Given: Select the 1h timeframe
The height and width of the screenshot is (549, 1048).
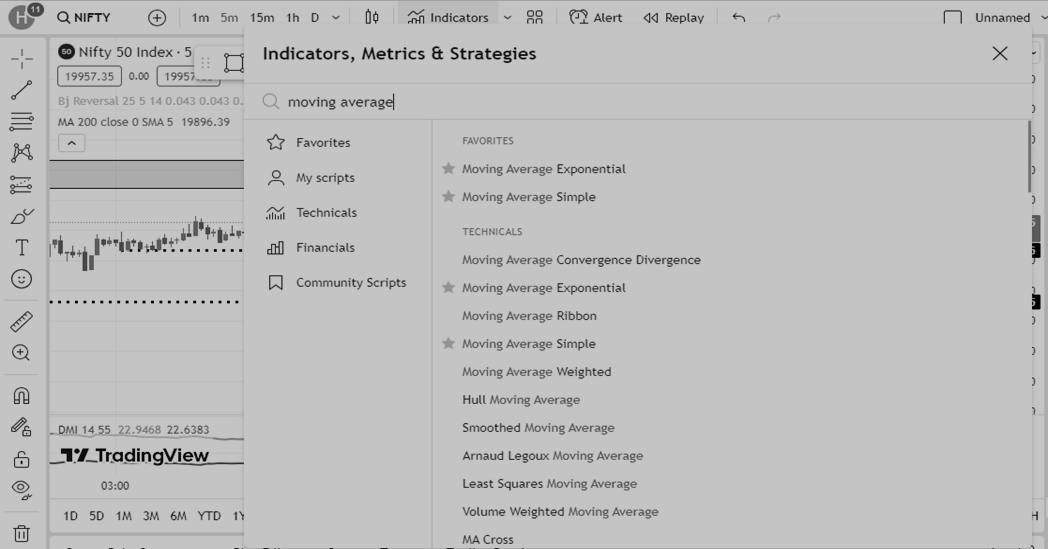Looking at the screenshot, I should (x=293, y=18).
